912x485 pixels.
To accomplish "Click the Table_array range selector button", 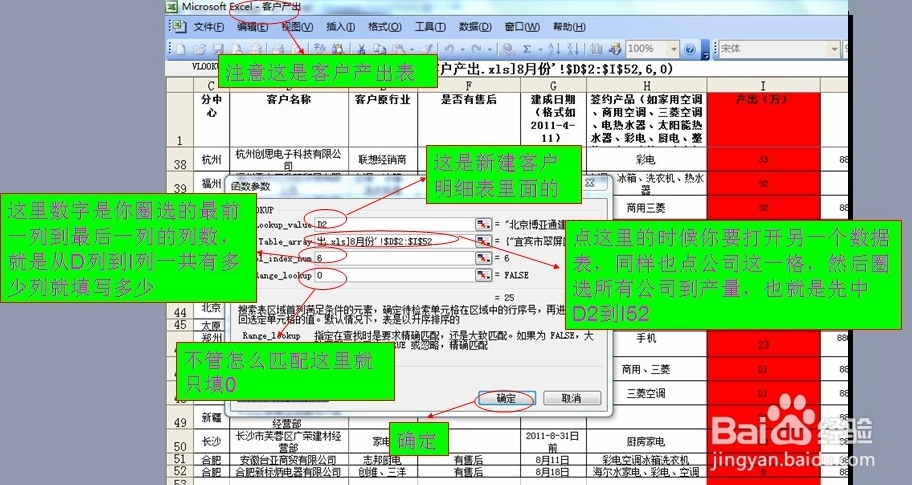I will (483, 241).
